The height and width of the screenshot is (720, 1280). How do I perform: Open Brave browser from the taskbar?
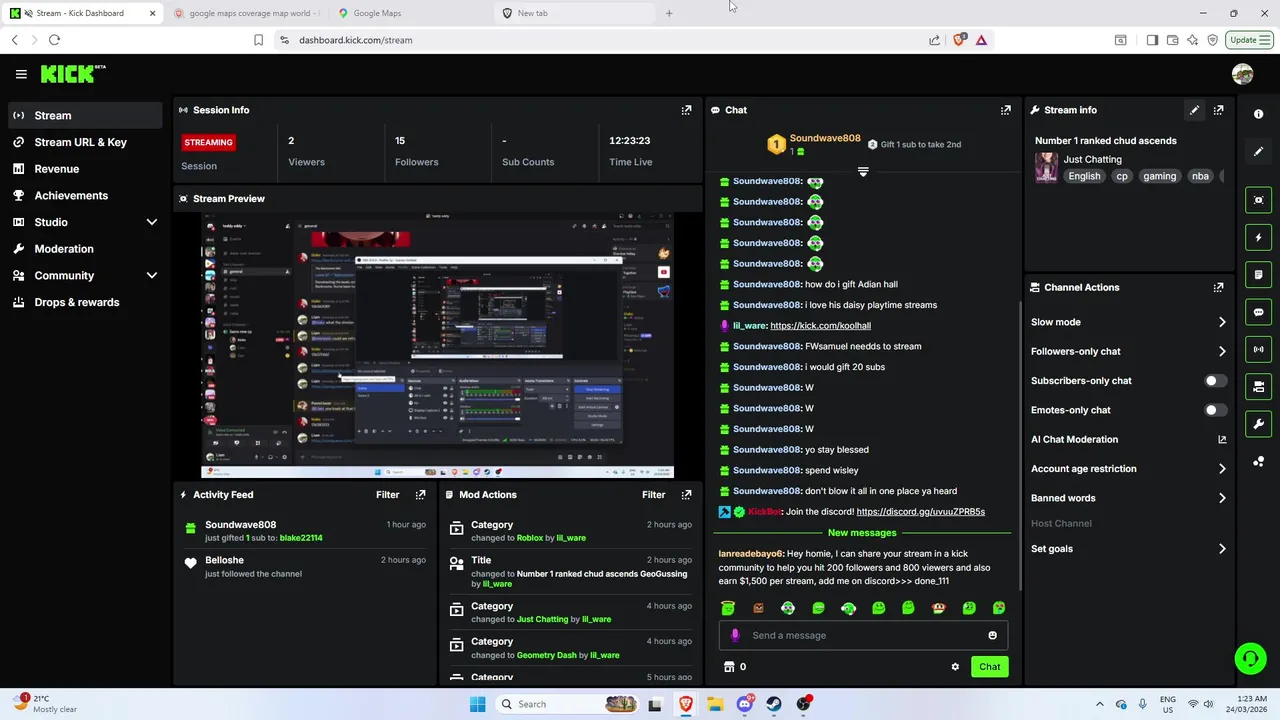point(685,704)
